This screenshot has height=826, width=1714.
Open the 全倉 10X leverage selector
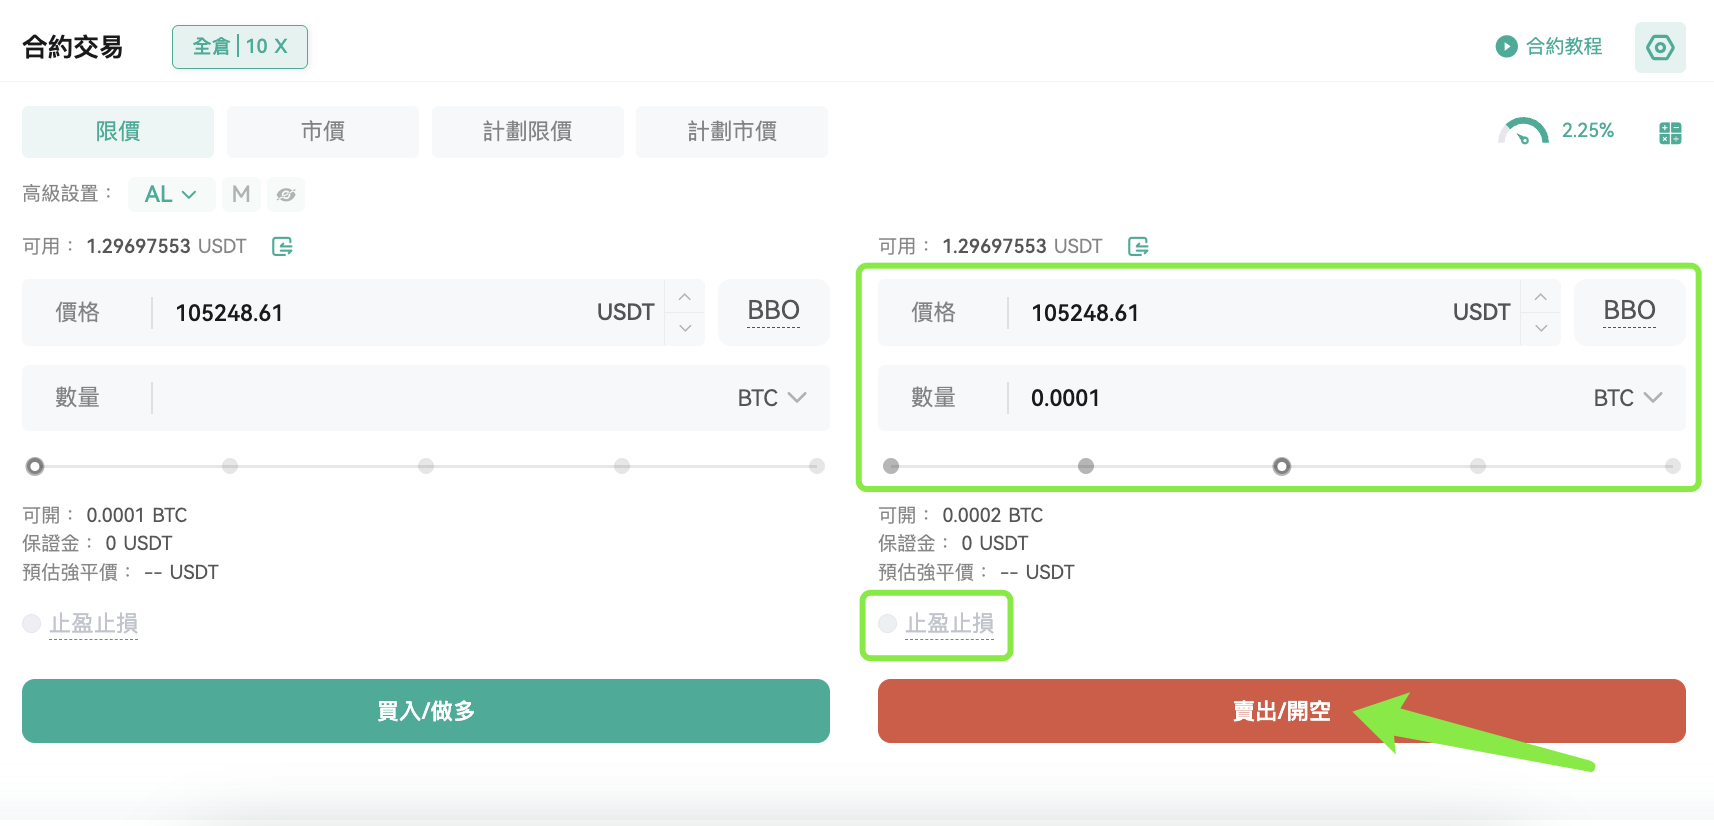coord(240,47)
